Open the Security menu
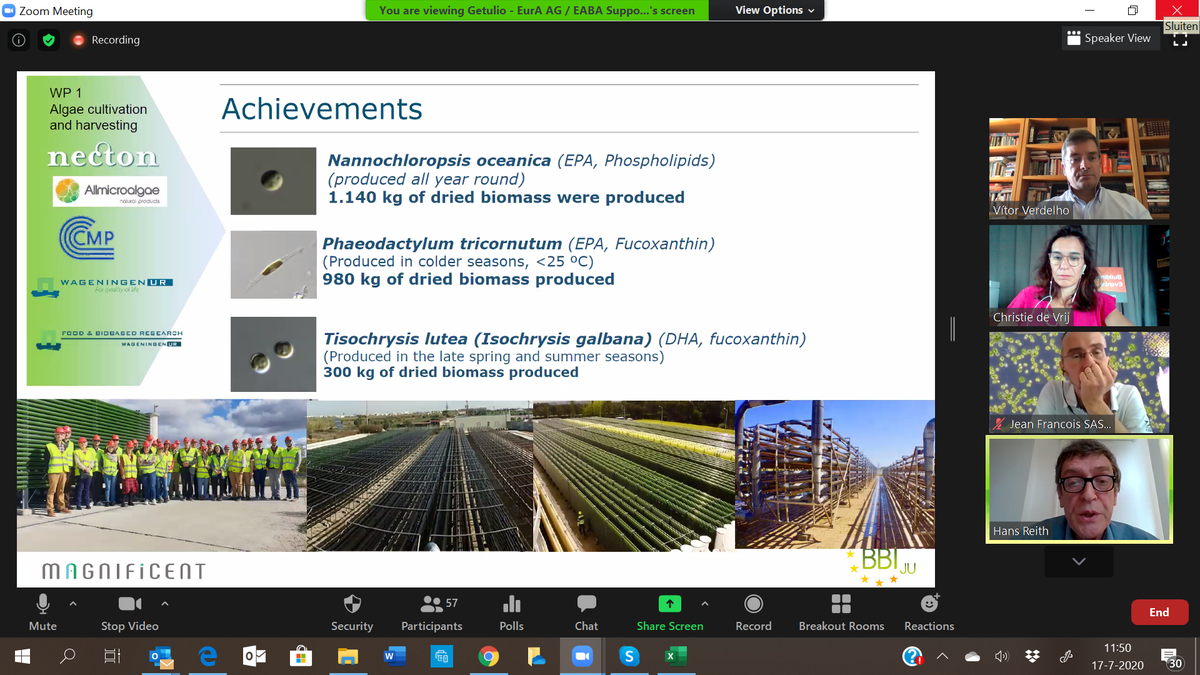The width and height of the screenshot is (1200, 675). tap(352, 612)
